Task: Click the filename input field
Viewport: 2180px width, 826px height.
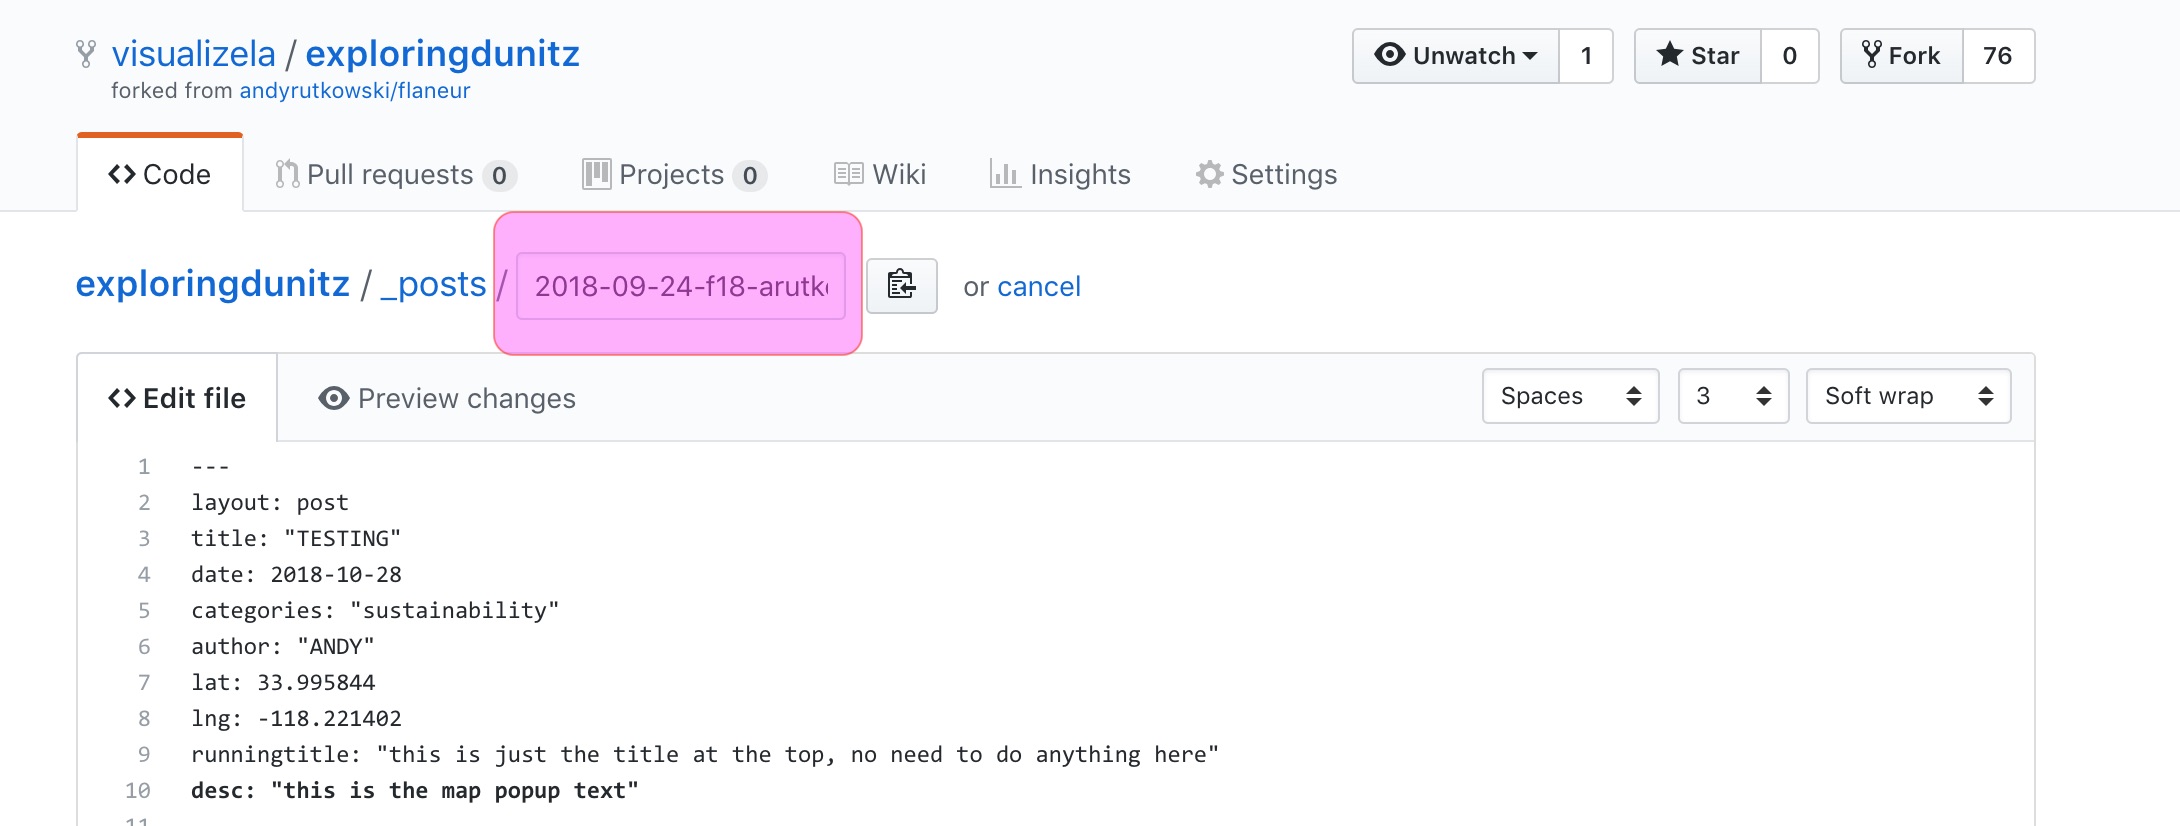Action: (681, 286)
